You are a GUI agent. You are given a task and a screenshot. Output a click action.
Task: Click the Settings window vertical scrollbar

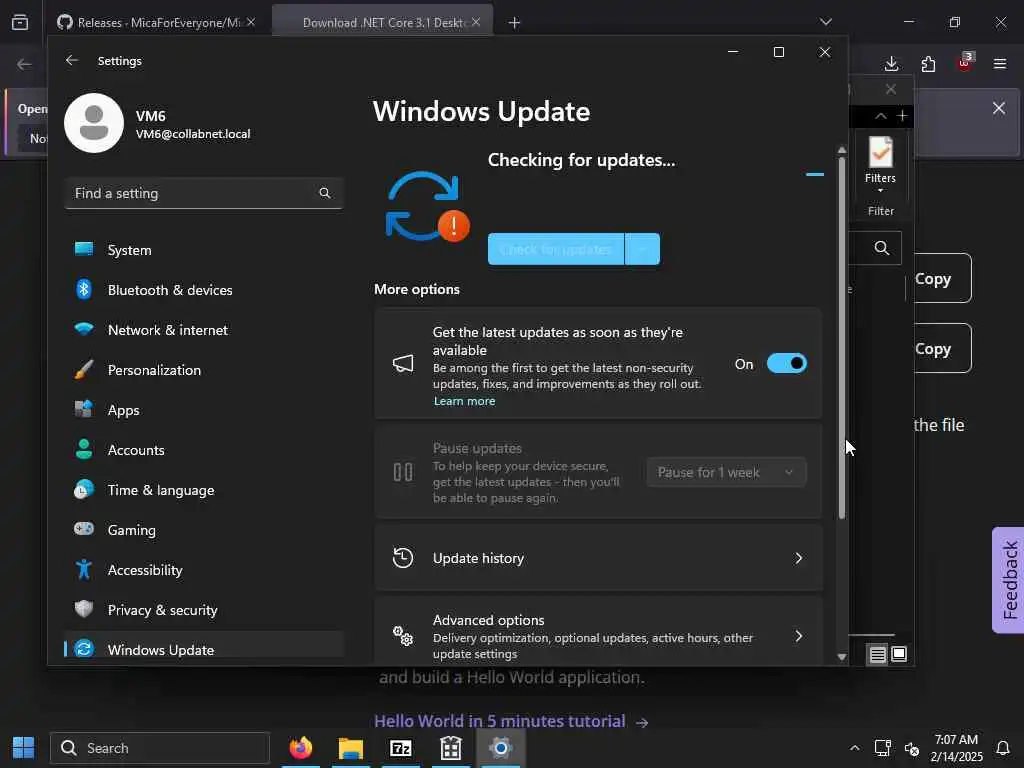click(842, 338)
